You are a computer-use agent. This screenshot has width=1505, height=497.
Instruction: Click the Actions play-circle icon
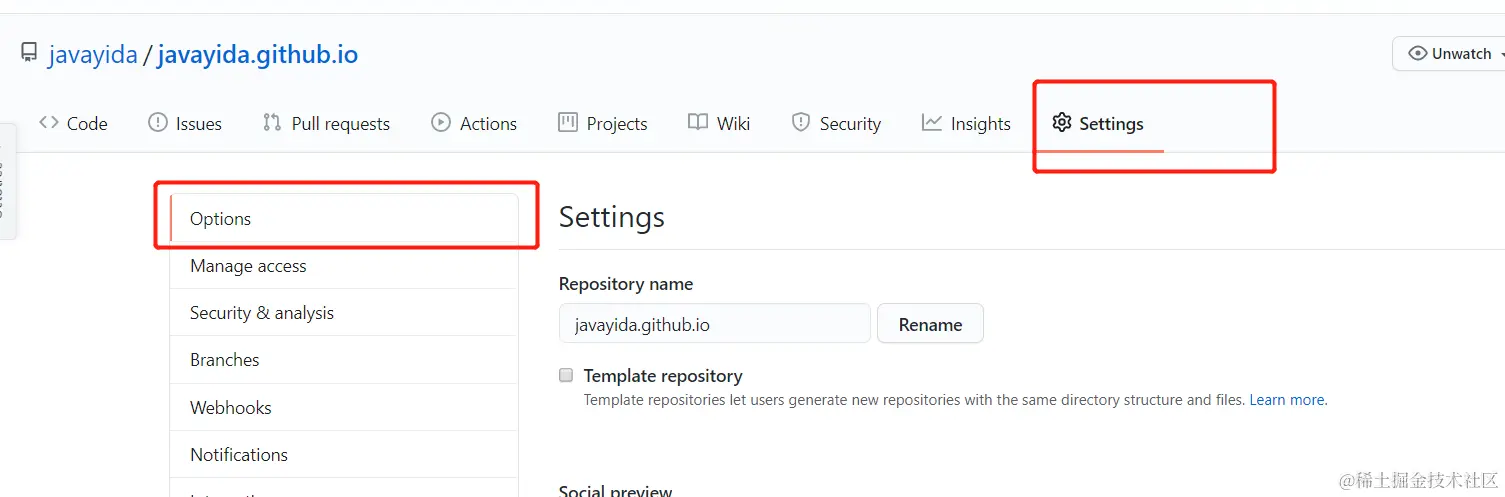click(x=441, y=123)
